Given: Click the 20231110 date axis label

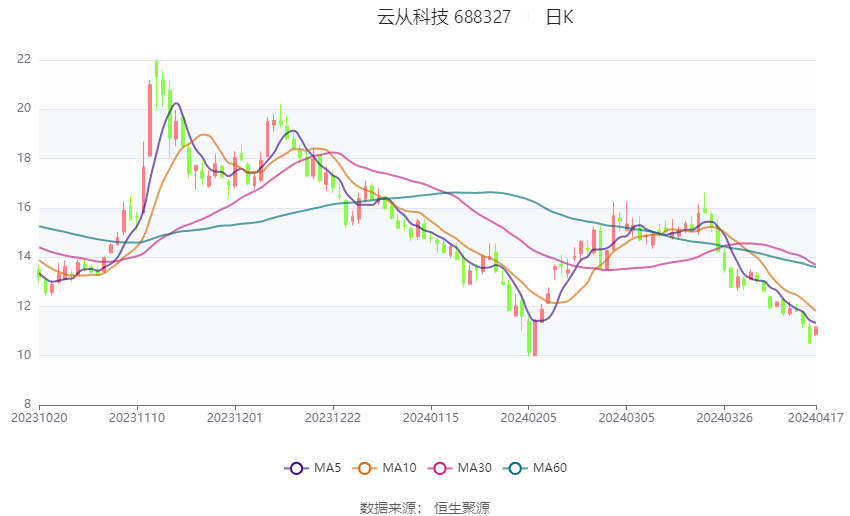Looking at the screenshot, I should (x=137, y=418).
